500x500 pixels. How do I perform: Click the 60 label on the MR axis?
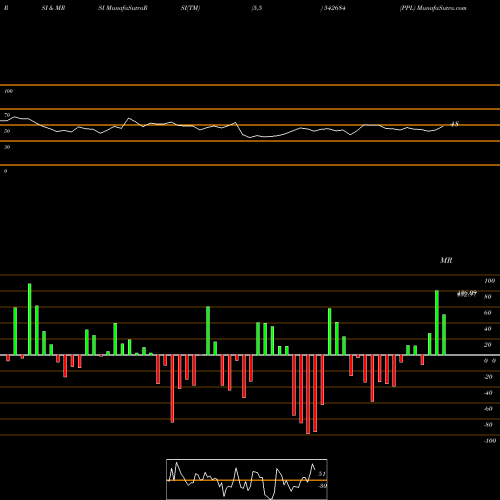pos(488,313)
